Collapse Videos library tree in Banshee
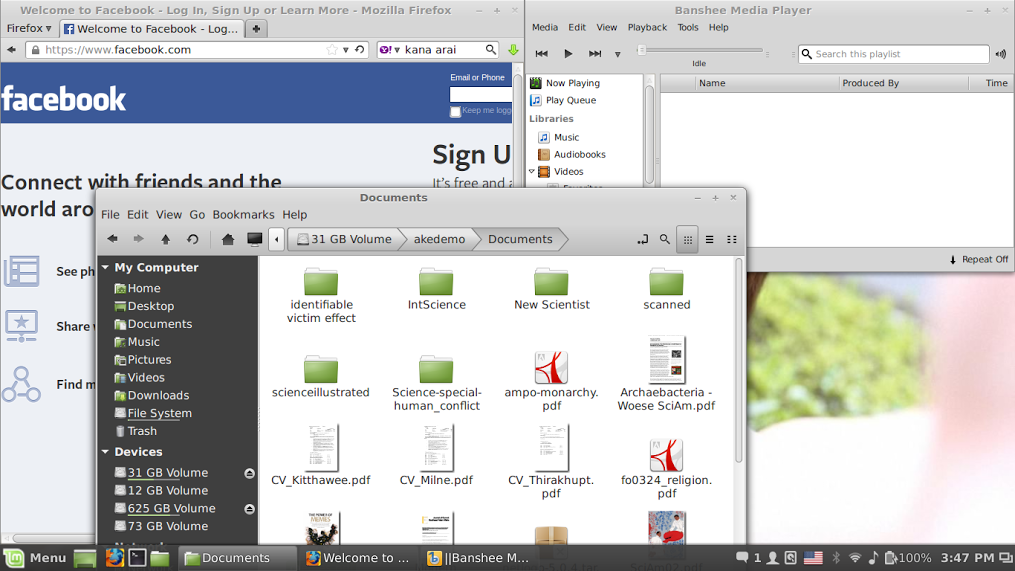1015x571 pixels. point(532,172)
